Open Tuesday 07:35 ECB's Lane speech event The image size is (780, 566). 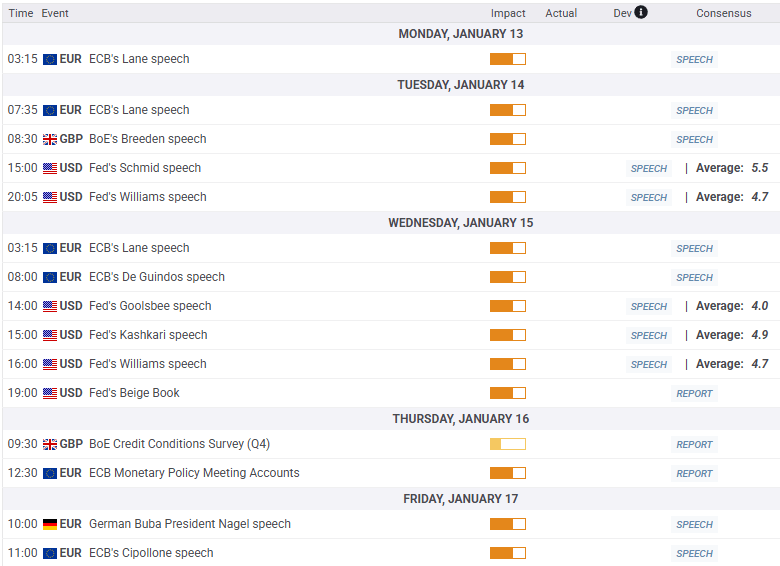[x=139, y=109]
